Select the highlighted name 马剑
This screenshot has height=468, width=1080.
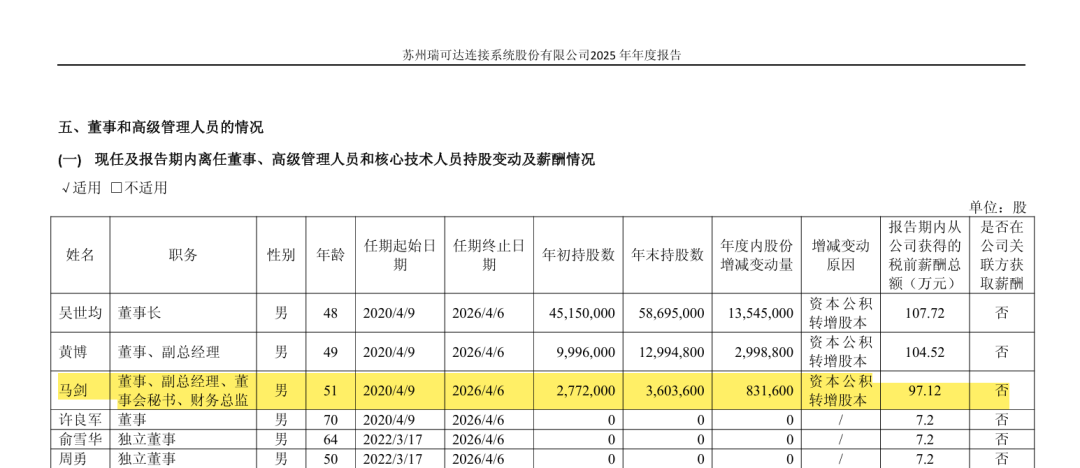(73, 391)
